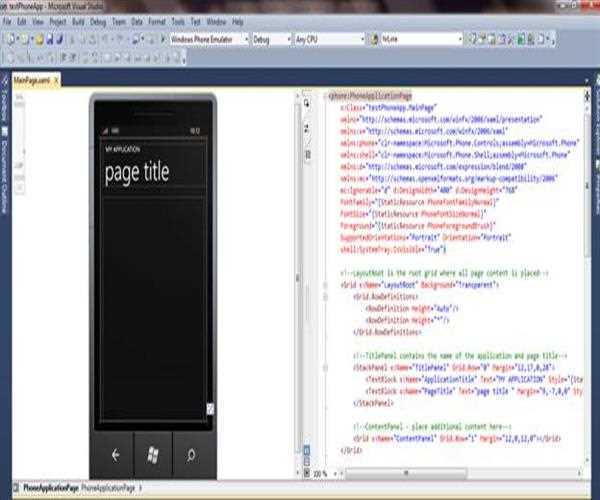Close the MainPage.xaml document tab

coord(56,78)
